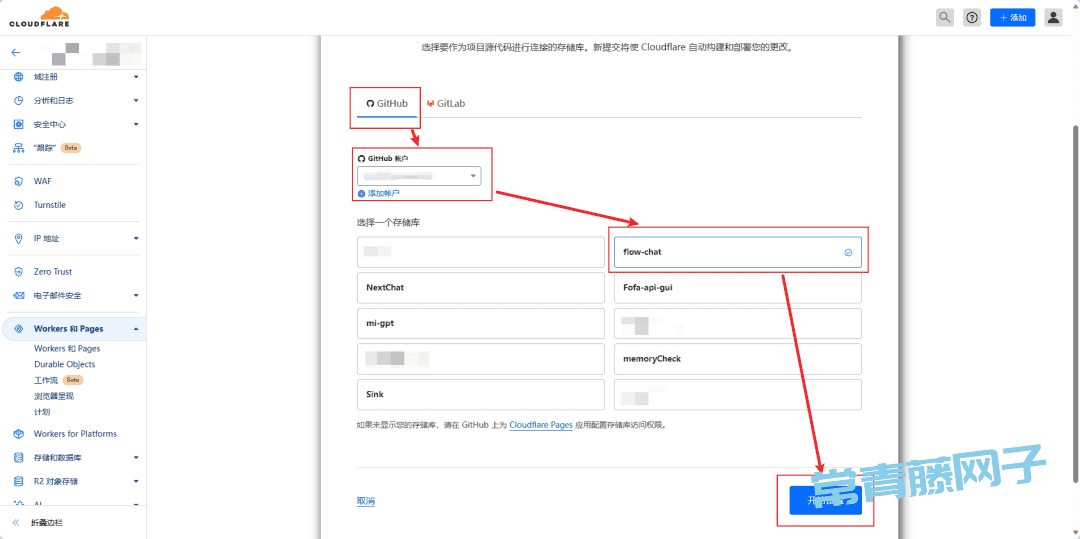Click 折叠边栏 at sidebar bottom

pyautogui.click(x=47, y=522)
